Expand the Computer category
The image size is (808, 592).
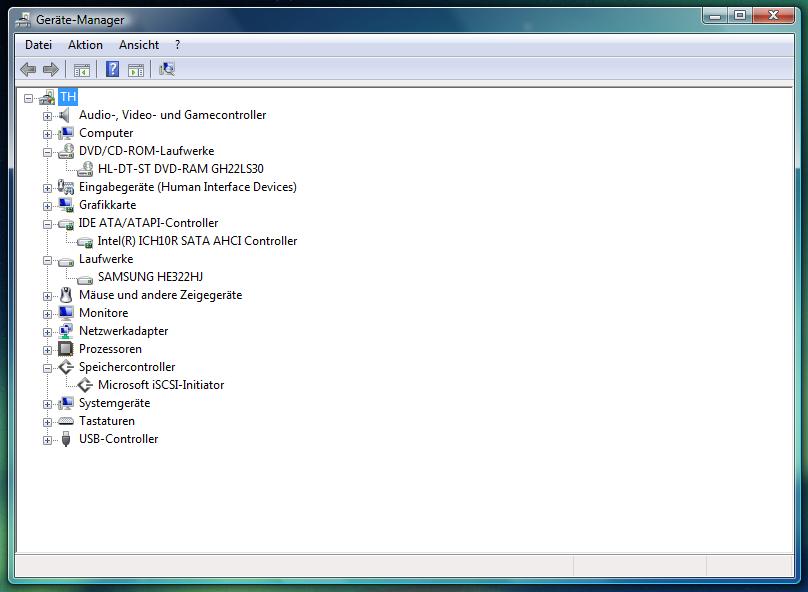47,134
